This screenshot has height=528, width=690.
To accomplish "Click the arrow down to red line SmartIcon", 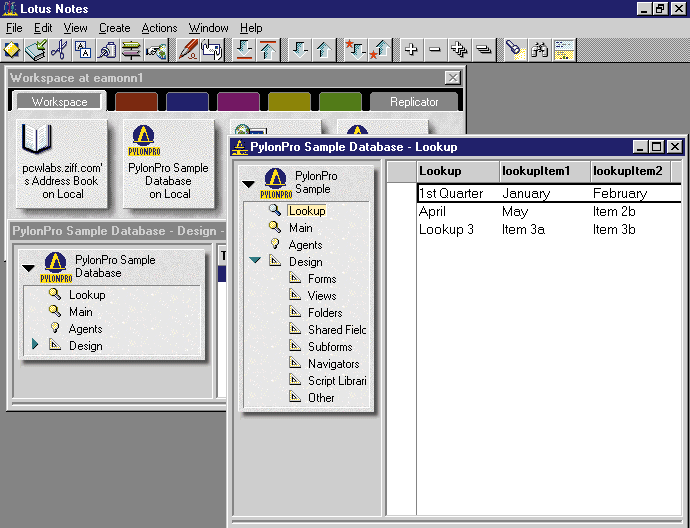I will (x=244, y=49).
